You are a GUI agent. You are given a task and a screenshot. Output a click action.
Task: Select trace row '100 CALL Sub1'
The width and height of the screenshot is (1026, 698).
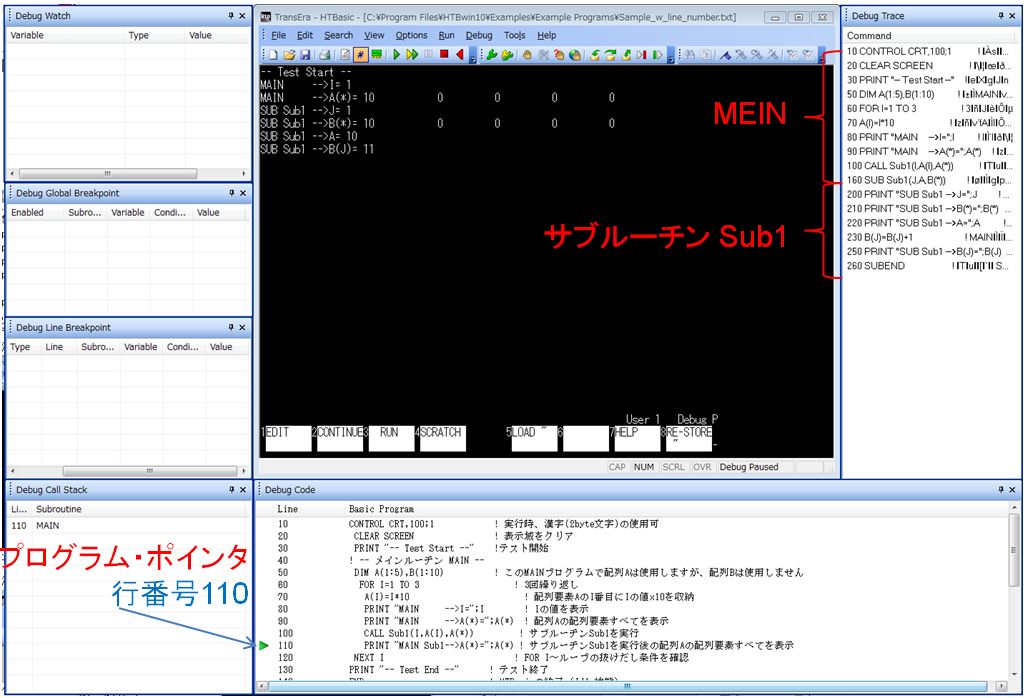pos(929,166)
